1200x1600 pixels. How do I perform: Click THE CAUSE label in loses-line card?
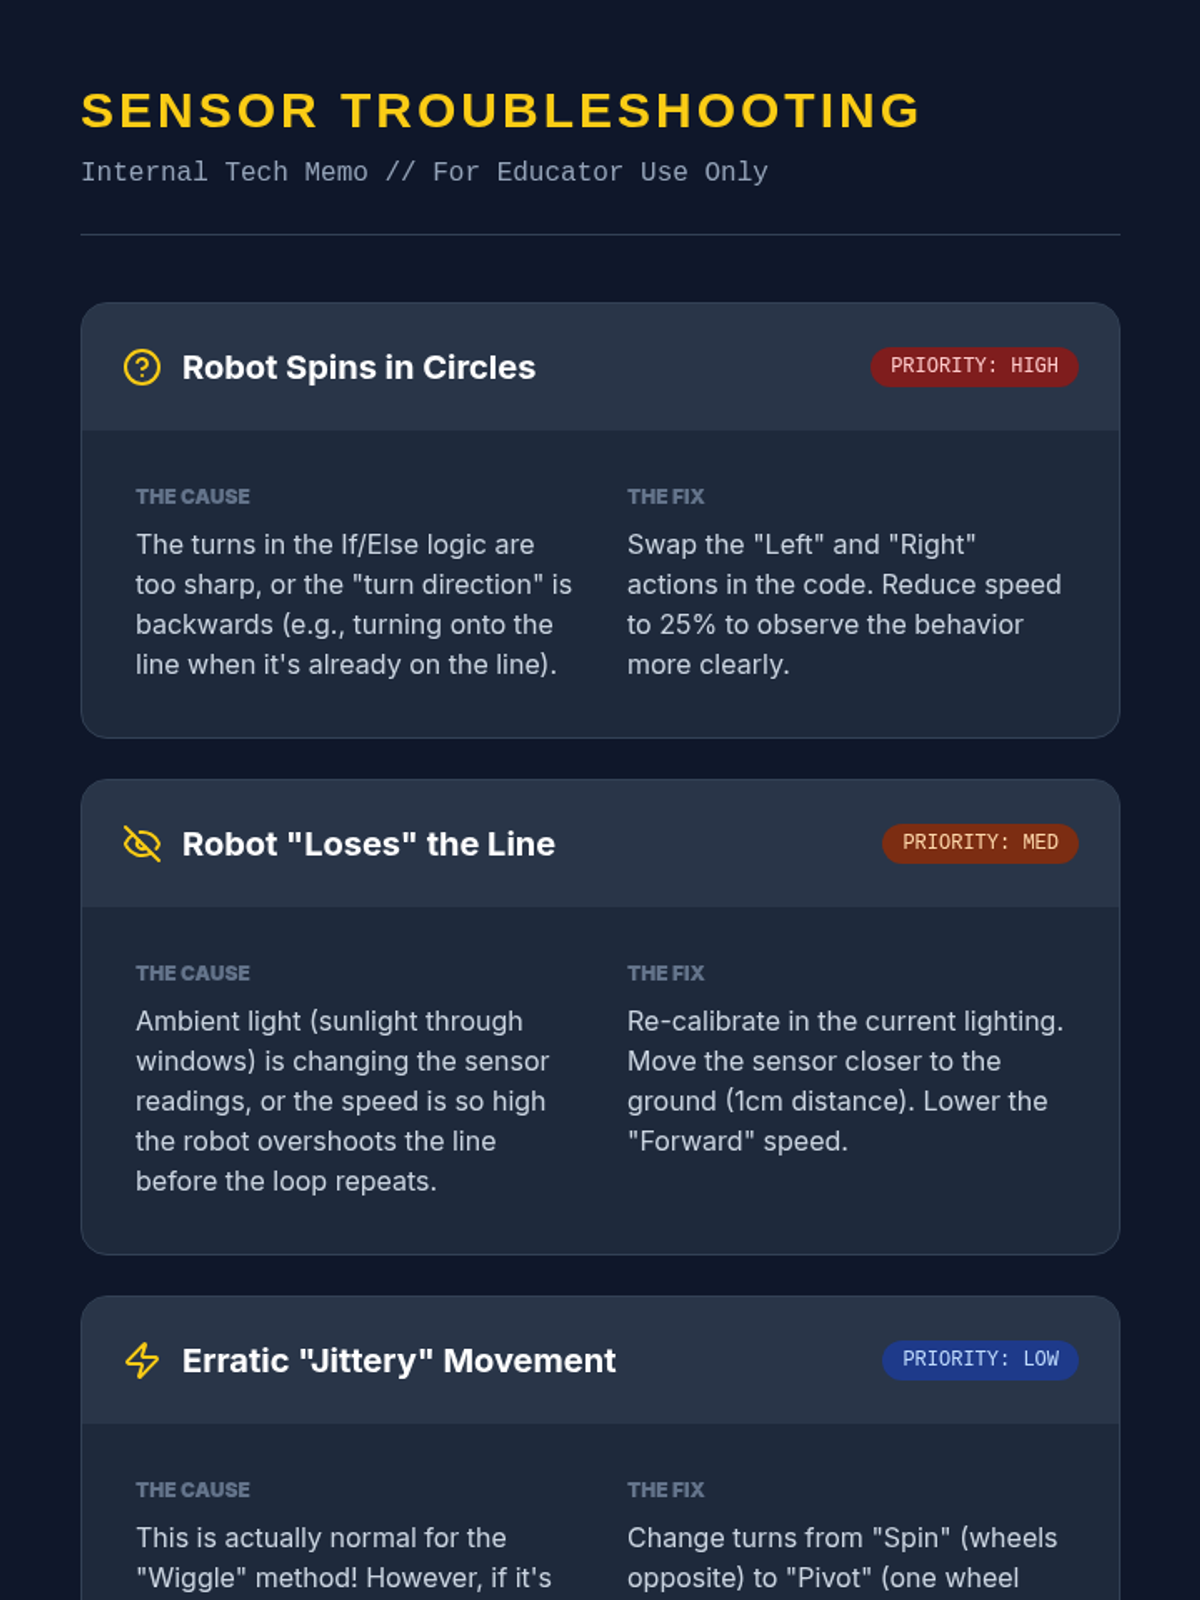193,973
